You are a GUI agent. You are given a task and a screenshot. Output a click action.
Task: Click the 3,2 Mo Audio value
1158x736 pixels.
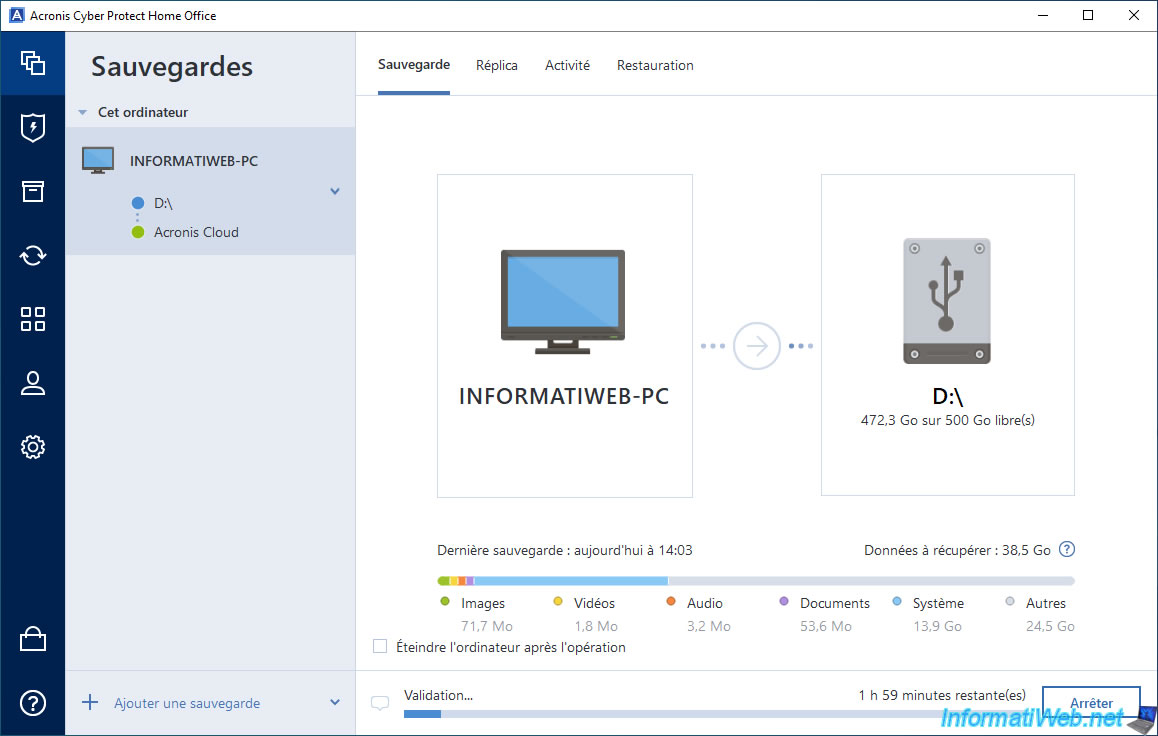(708, 626)
